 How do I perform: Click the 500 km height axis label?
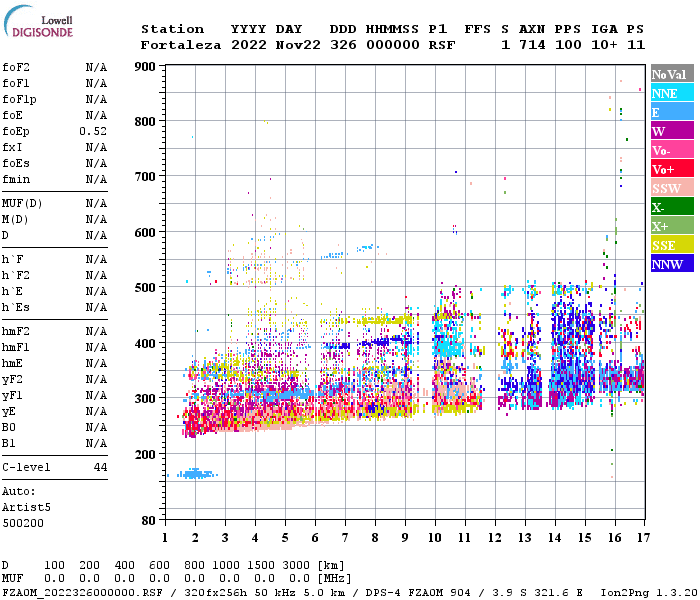coord(145,287)
